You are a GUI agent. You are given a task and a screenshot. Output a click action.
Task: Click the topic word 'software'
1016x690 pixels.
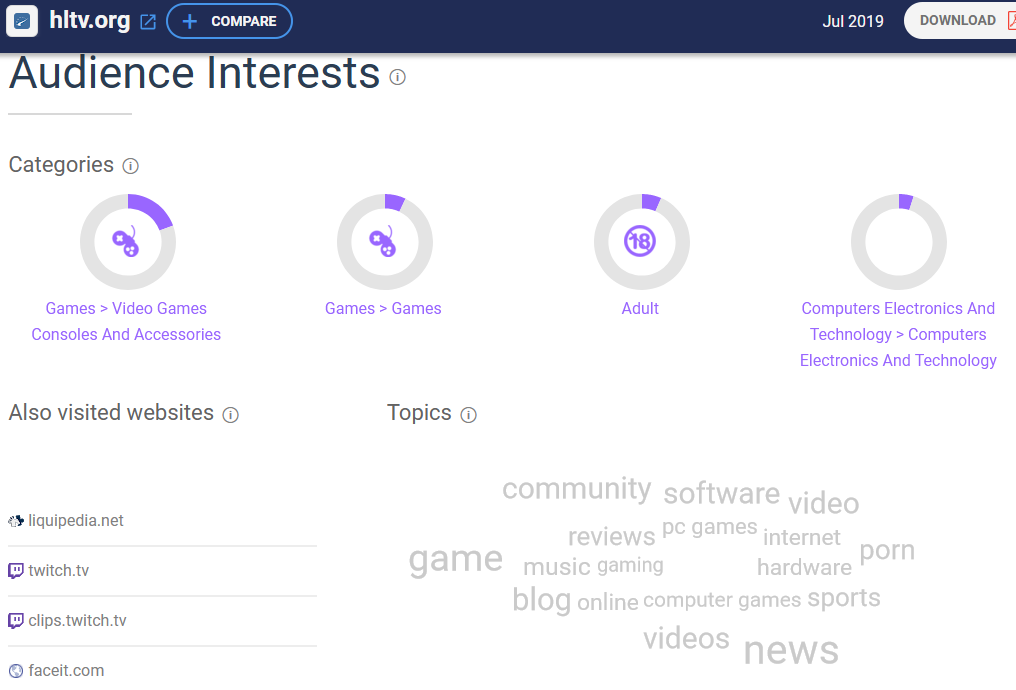pyautogui.click(x=722, y=494)
